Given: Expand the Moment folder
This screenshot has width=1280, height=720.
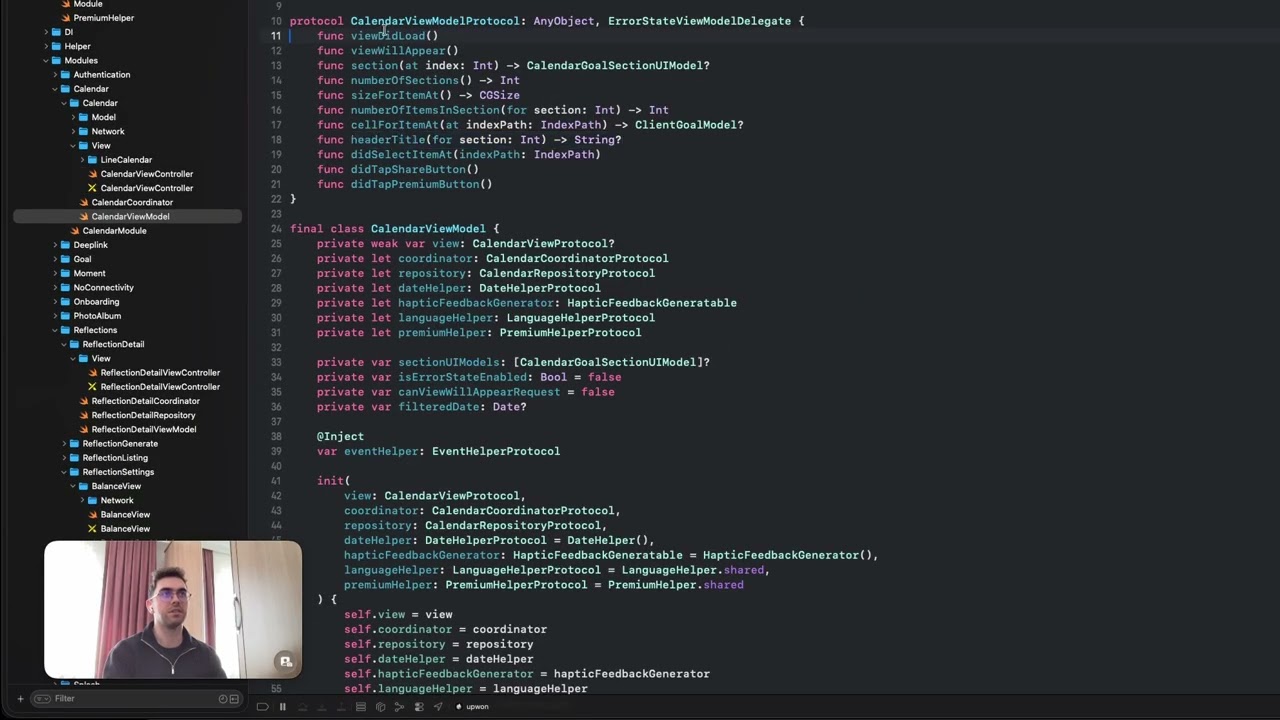Looking at the screenshot, I should (x=55, y=273).
